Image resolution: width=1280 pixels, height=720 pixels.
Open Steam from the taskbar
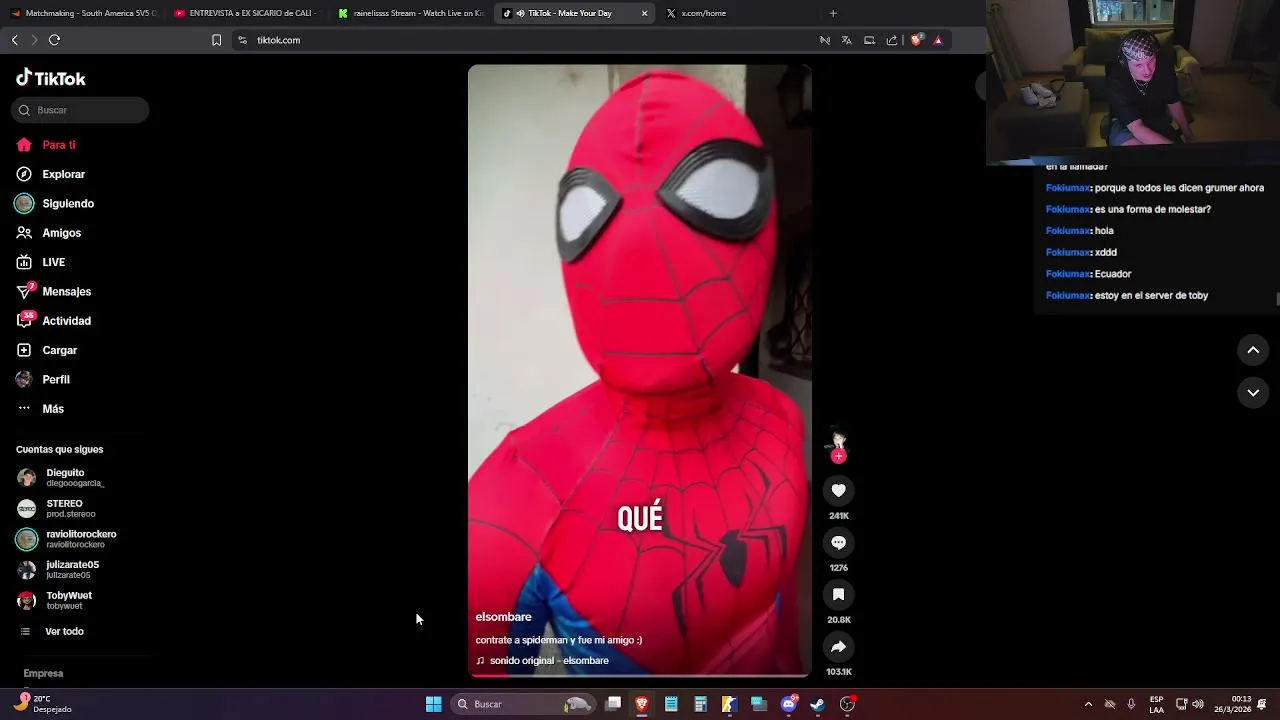(817, 704)
